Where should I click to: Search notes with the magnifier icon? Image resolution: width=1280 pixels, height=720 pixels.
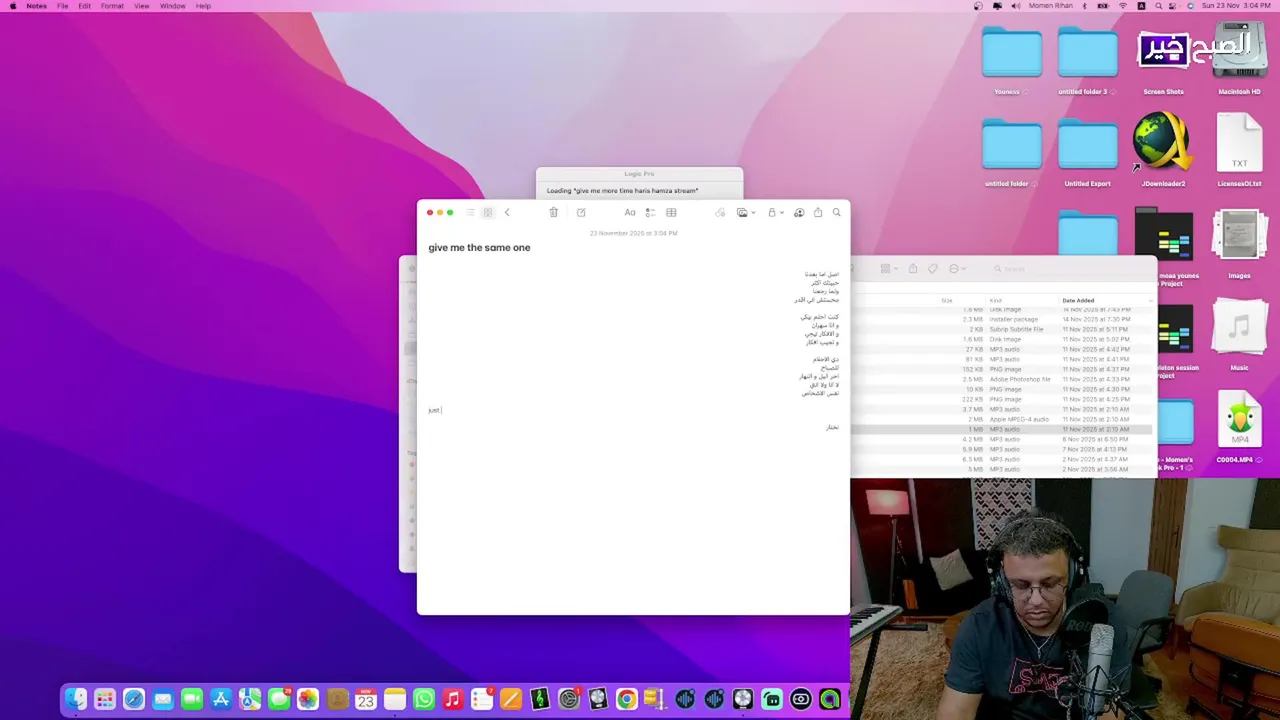(x=837, y=212)
